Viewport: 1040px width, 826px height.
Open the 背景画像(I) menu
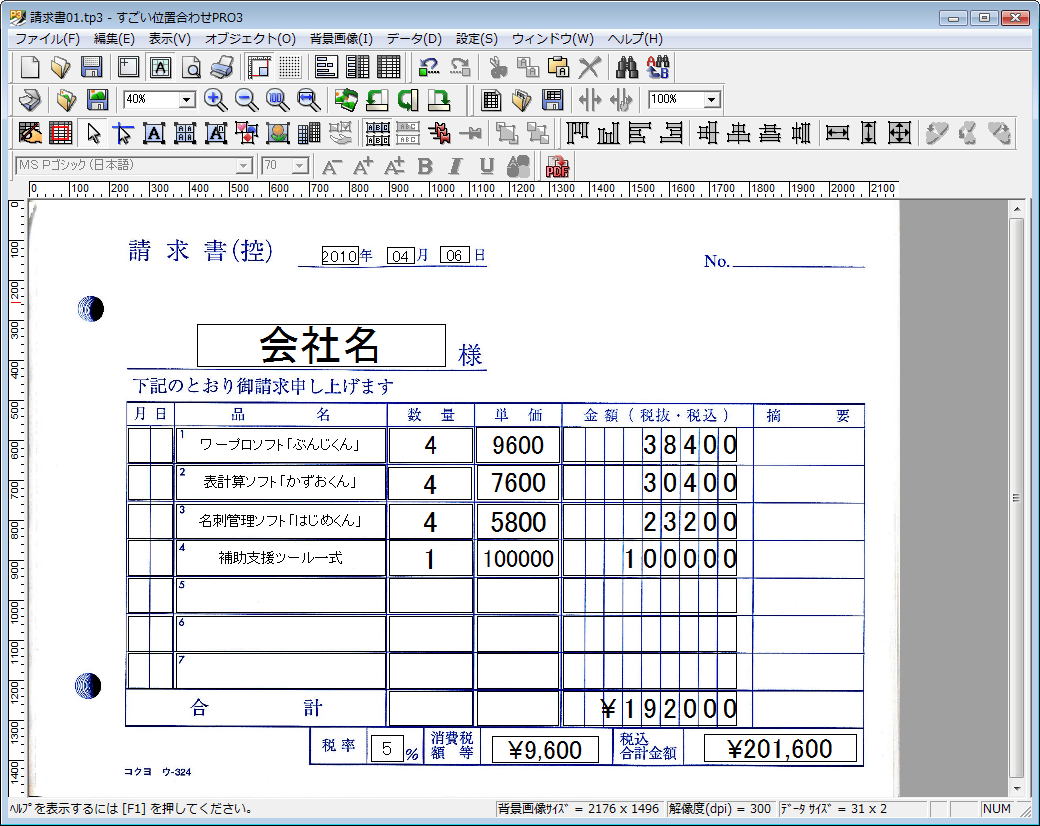click(x=341, y=39)
